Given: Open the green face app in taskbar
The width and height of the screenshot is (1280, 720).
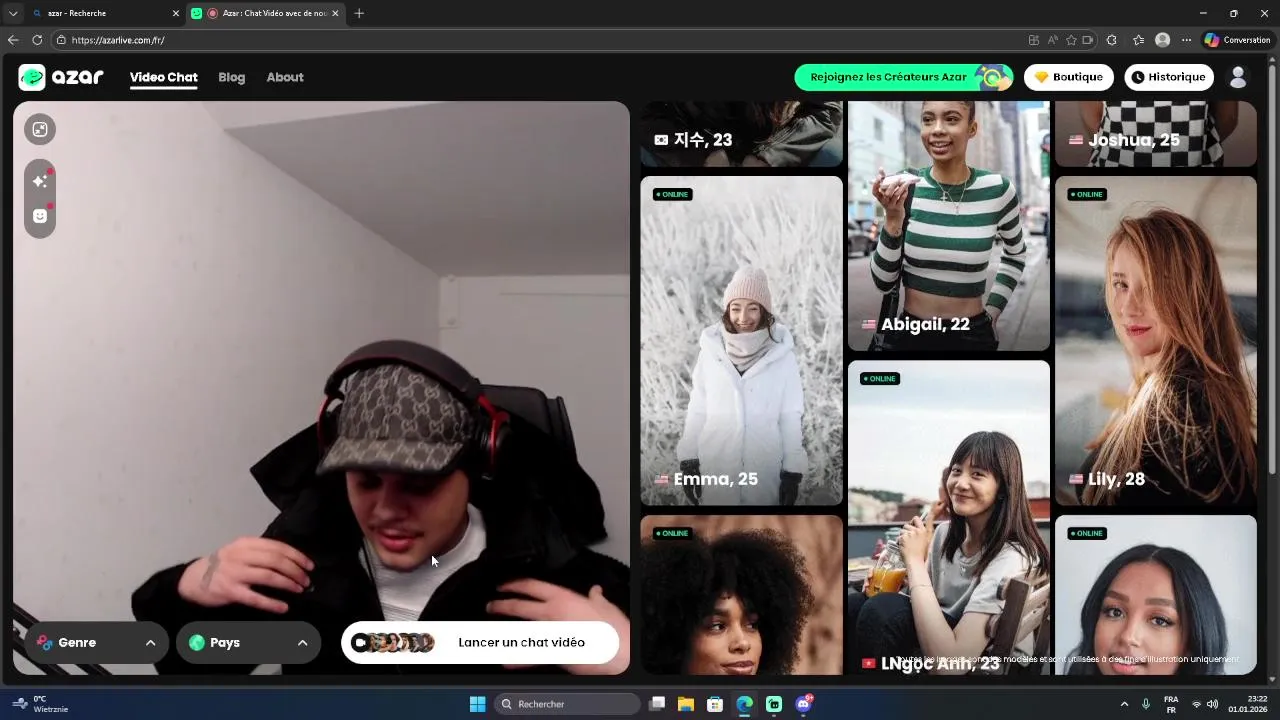Looking at the screenshot, I should coord(774,704).
